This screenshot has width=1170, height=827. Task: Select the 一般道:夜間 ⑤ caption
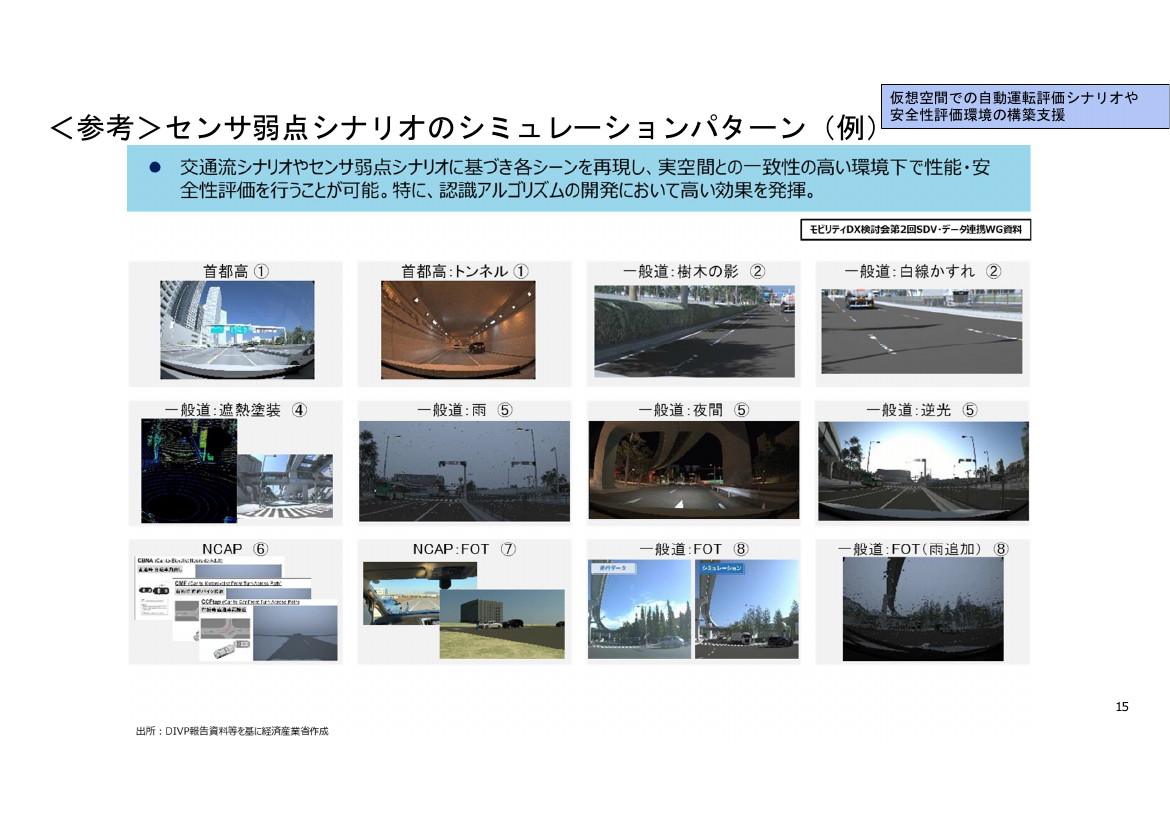[694, 410]
